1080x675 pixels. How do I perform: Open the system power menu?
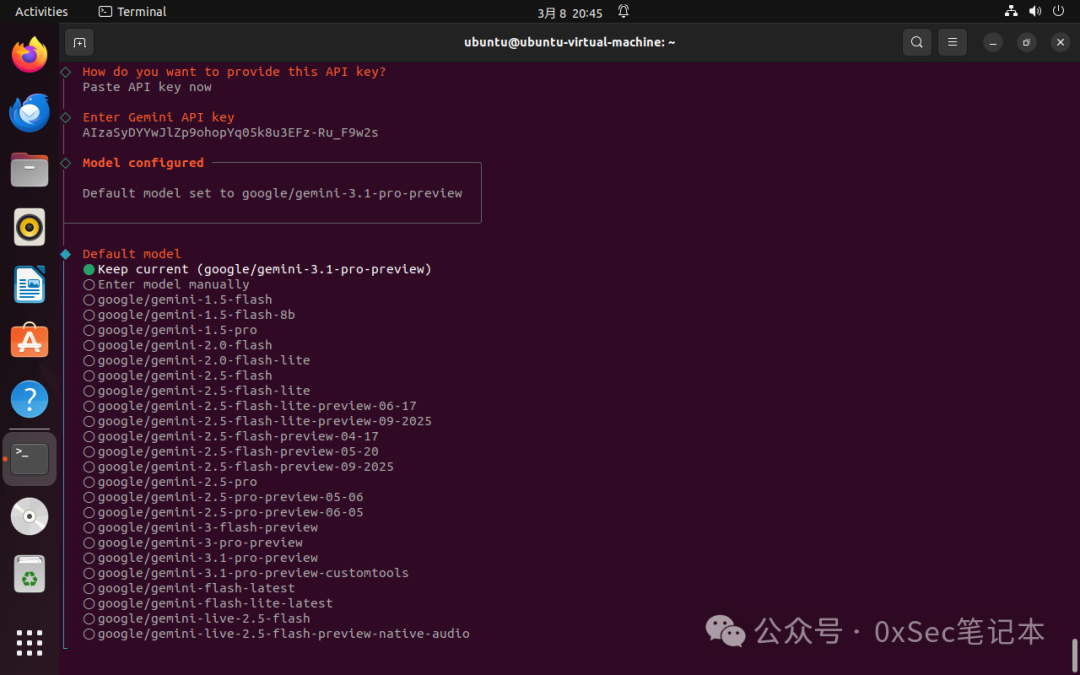pyautogui.click(x=1058, y=11)
